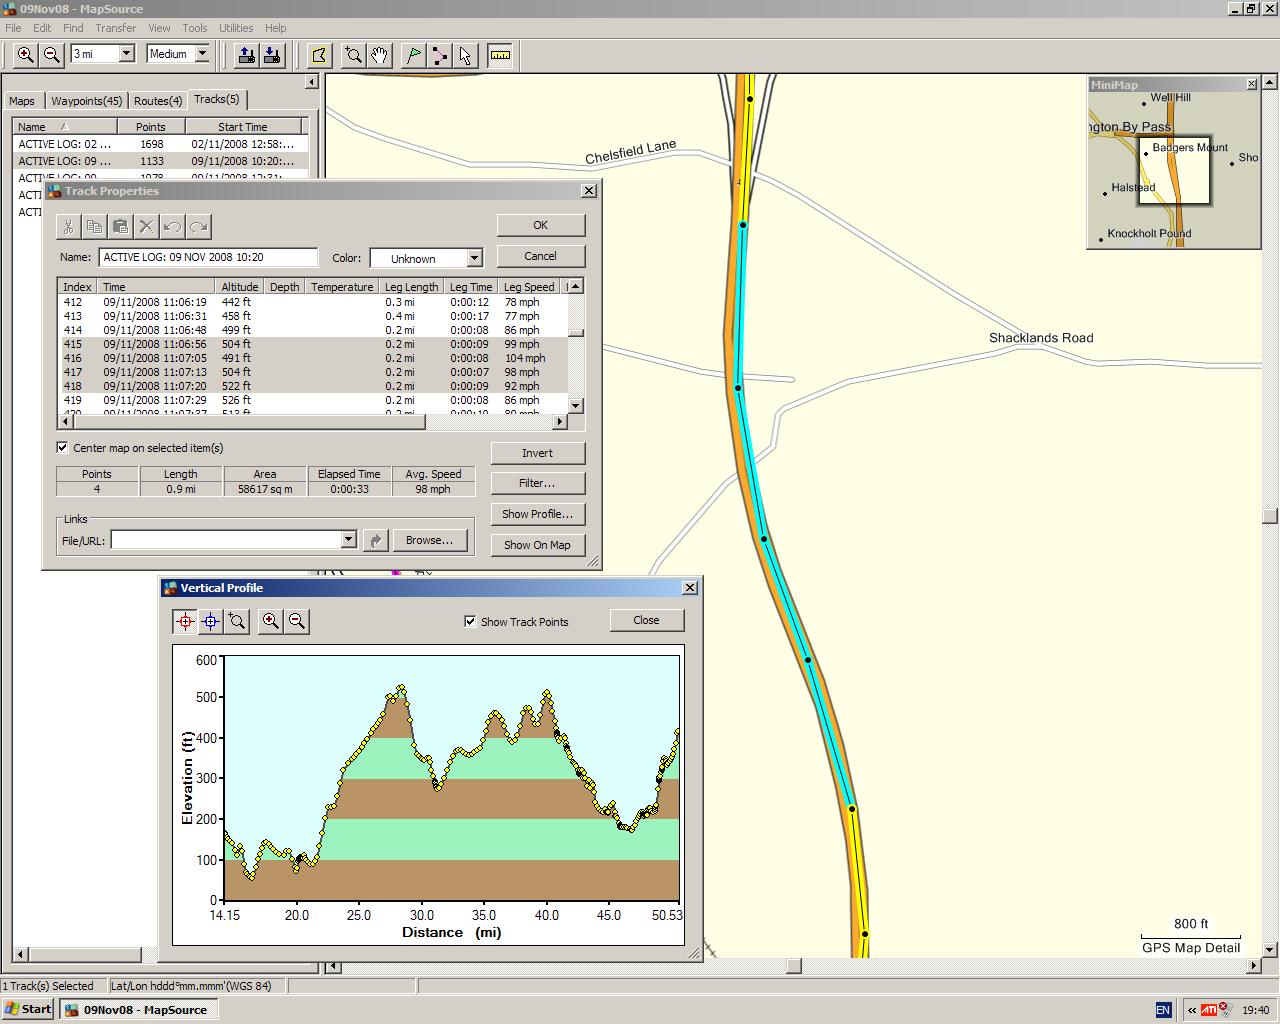1280x1024 pixels.
Task: Select the Route tool
Action: [x=440, y=55]
